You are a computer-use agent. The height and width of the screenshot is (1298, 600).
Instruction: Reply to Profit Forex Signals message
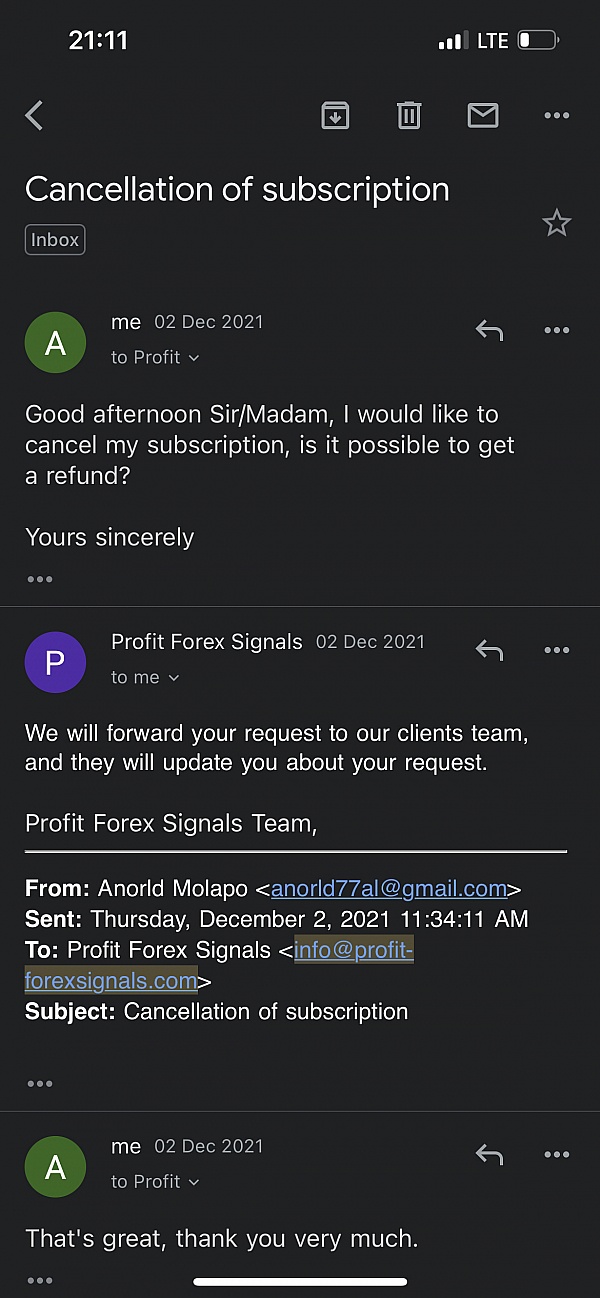(489, 650)
